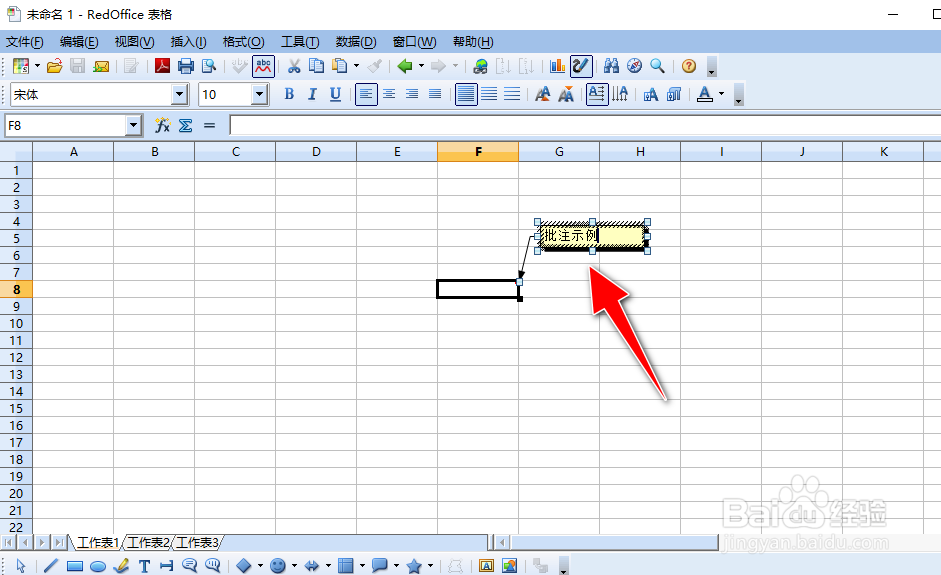The width and height of the screenshot is (941, 575).
Task: Click the Sum sigma button
Action: click(x=185, y=125)
